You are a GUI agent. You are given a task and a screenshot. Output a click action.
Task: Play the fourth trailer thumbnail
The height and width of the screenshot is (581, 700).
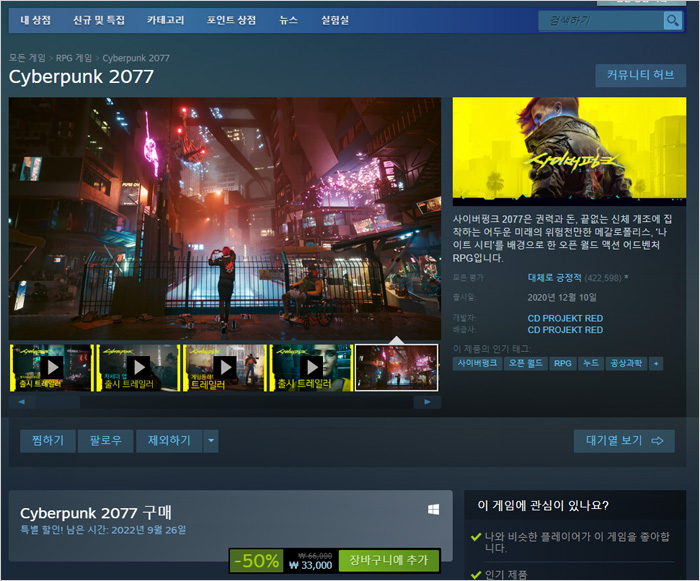[x=311, y=367]
